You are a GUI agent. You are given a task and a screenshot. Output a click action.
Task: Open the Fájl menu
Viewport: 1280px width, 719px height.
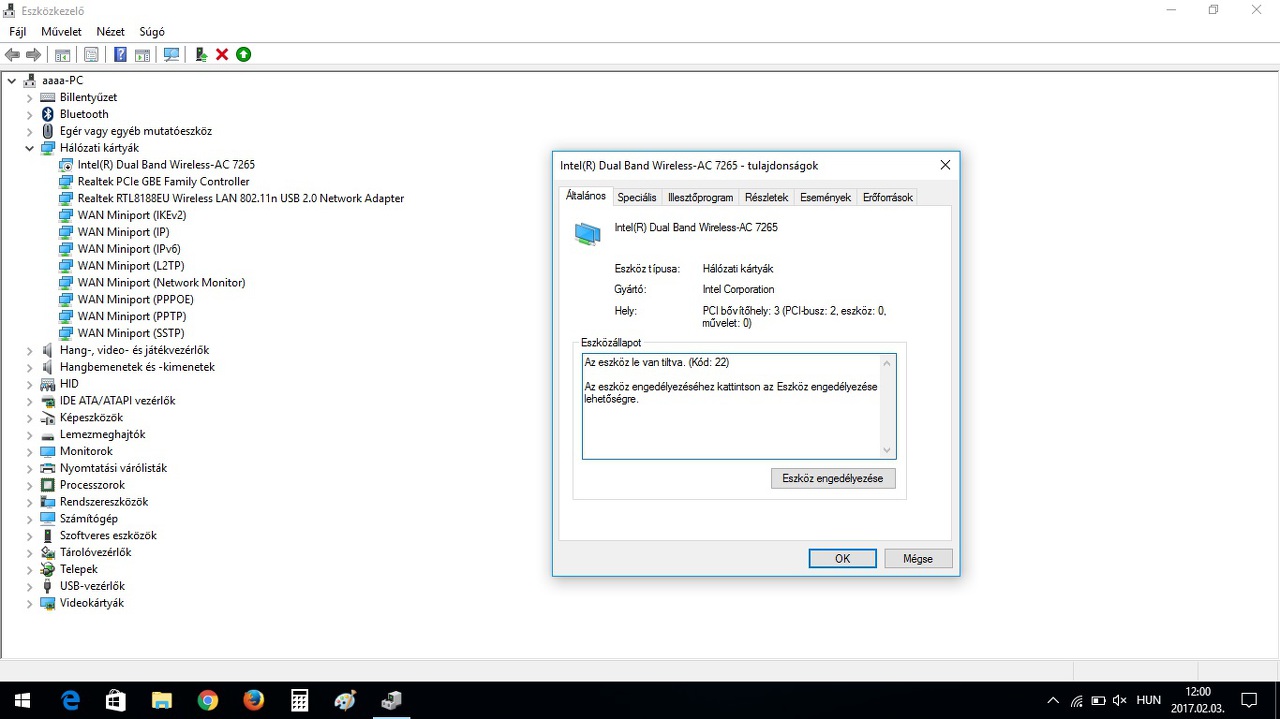(17, 32)
